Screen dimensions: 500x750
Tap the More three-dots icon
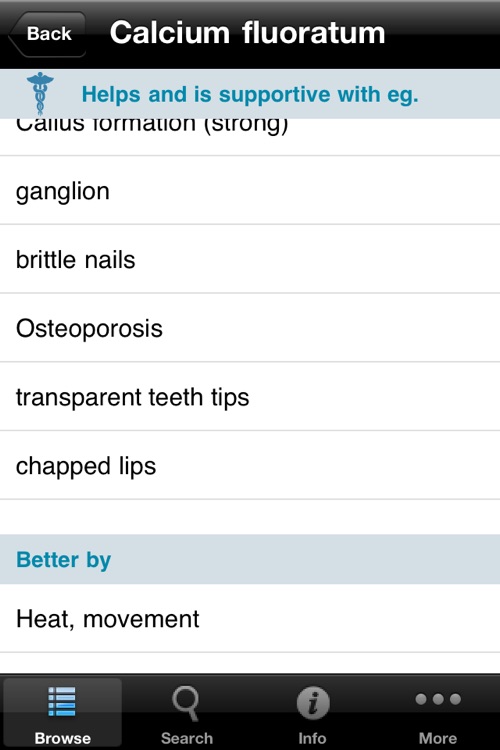(x=438, y=699)
